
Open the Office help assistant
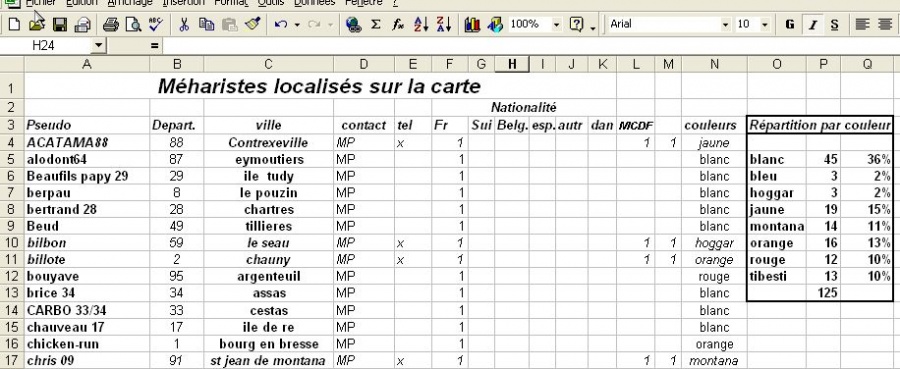point(576,25)
